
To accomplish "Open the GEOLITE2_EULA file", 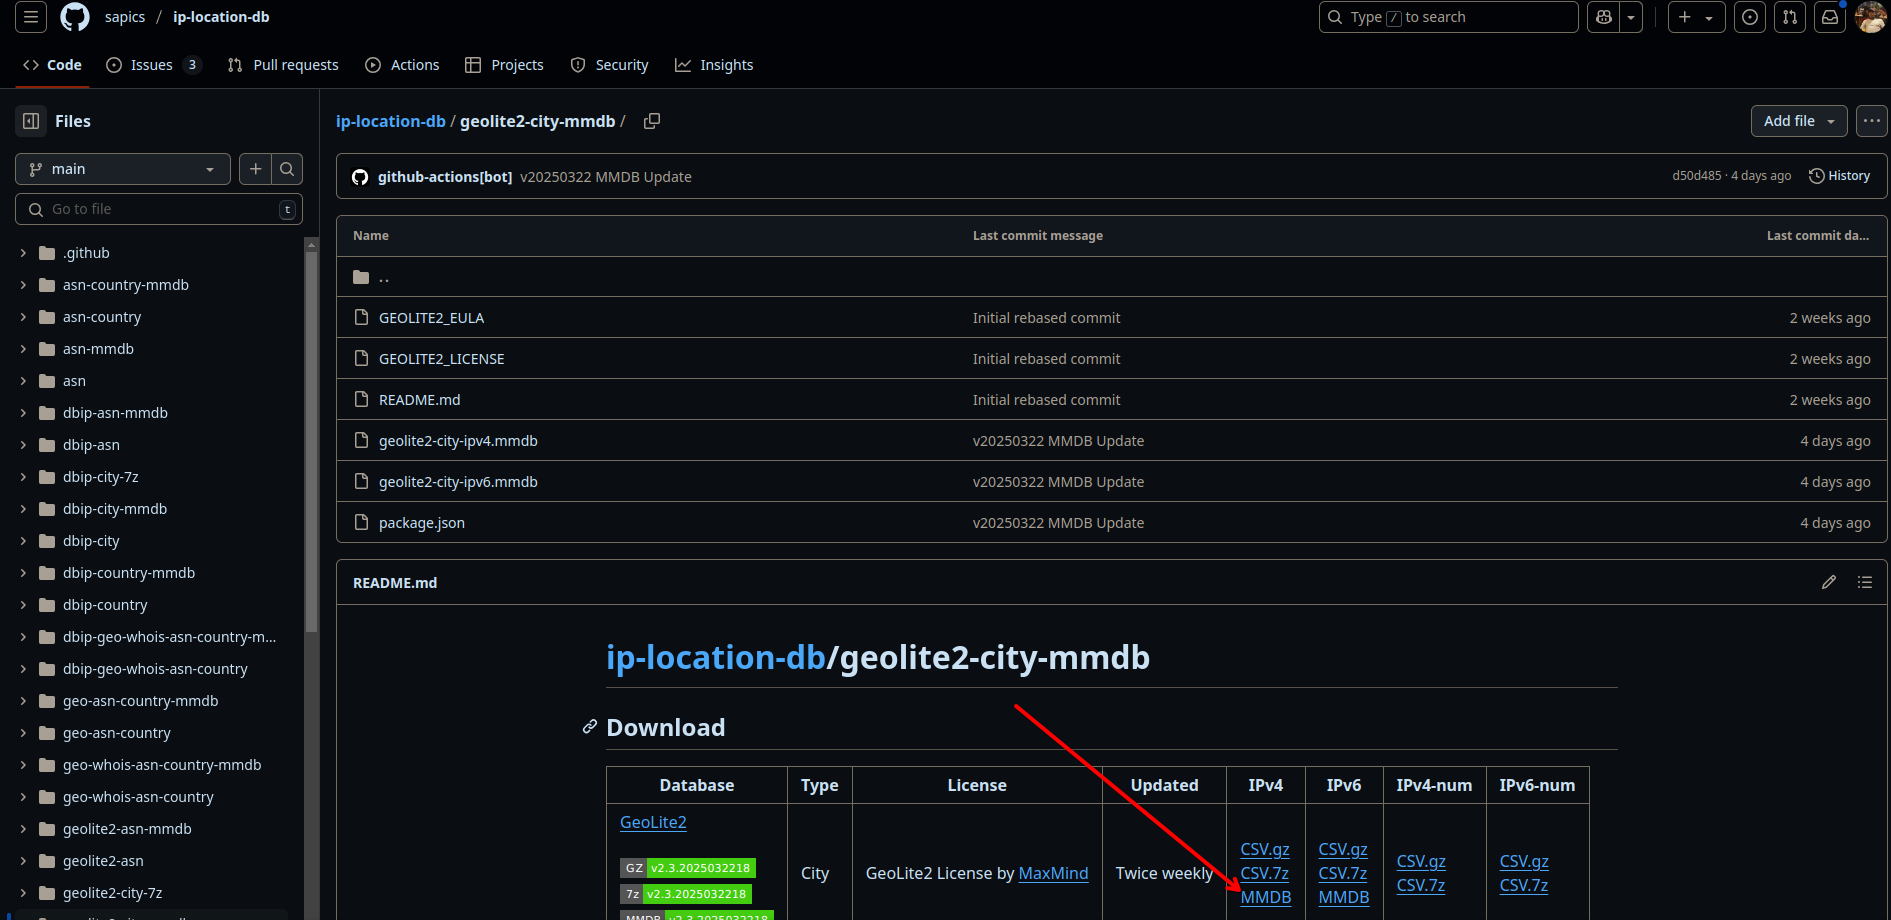I will [431, 318].
